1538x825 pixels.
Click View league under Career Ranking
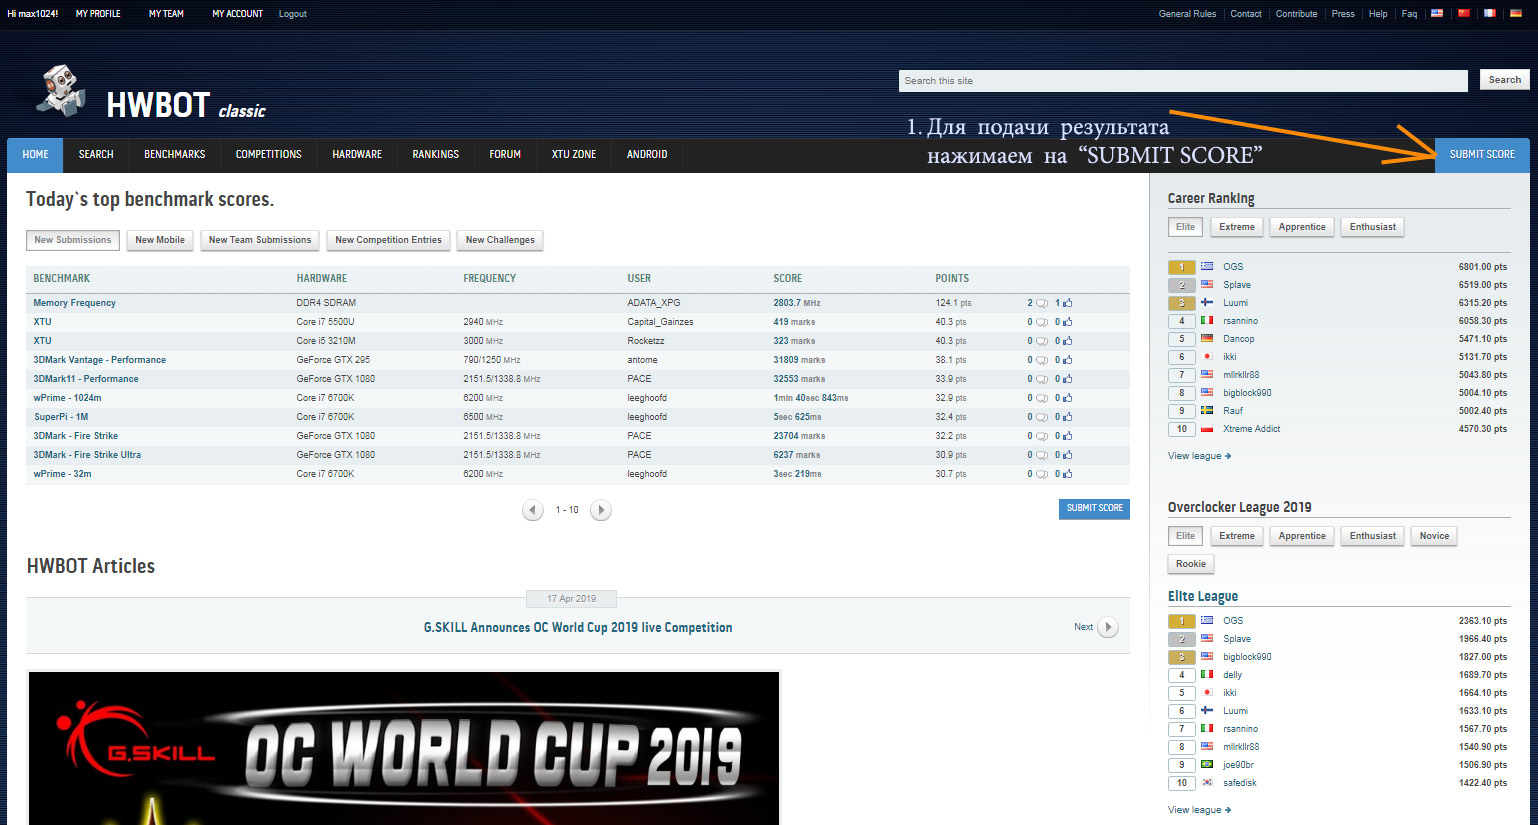[x=1199, y=456]
